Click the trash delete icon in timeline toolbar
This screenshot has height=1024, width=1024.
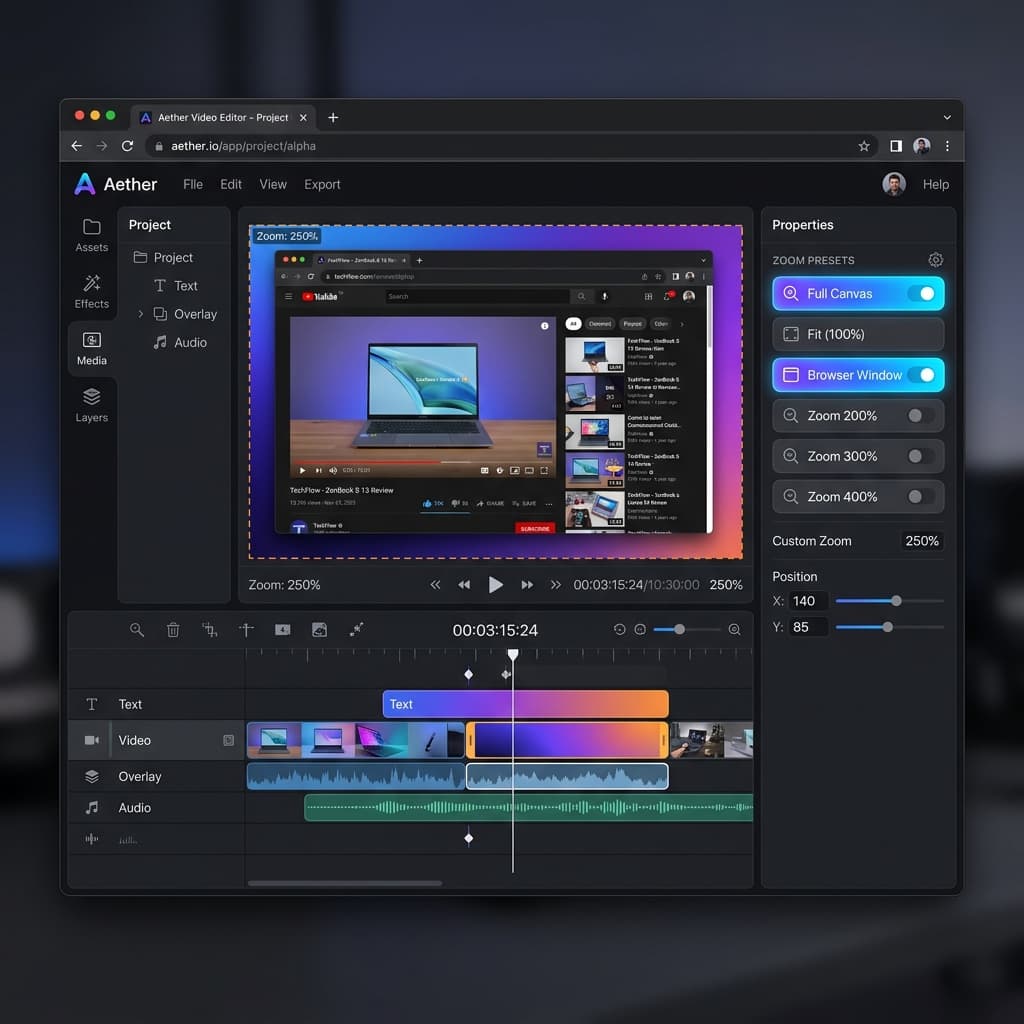tap(173, 630)
